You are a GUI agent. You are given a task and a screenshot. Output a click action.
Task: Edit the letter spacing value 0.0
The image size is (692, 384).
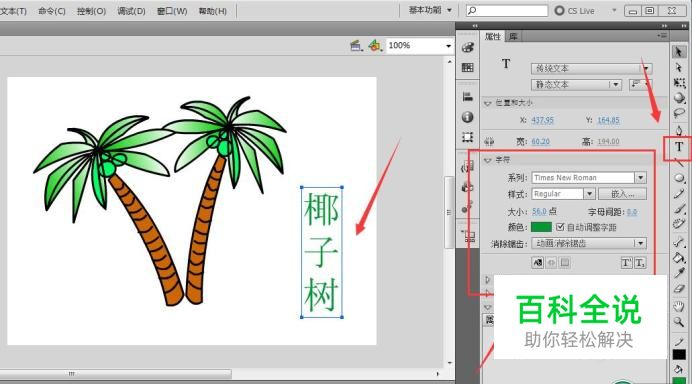pos(632,212)
